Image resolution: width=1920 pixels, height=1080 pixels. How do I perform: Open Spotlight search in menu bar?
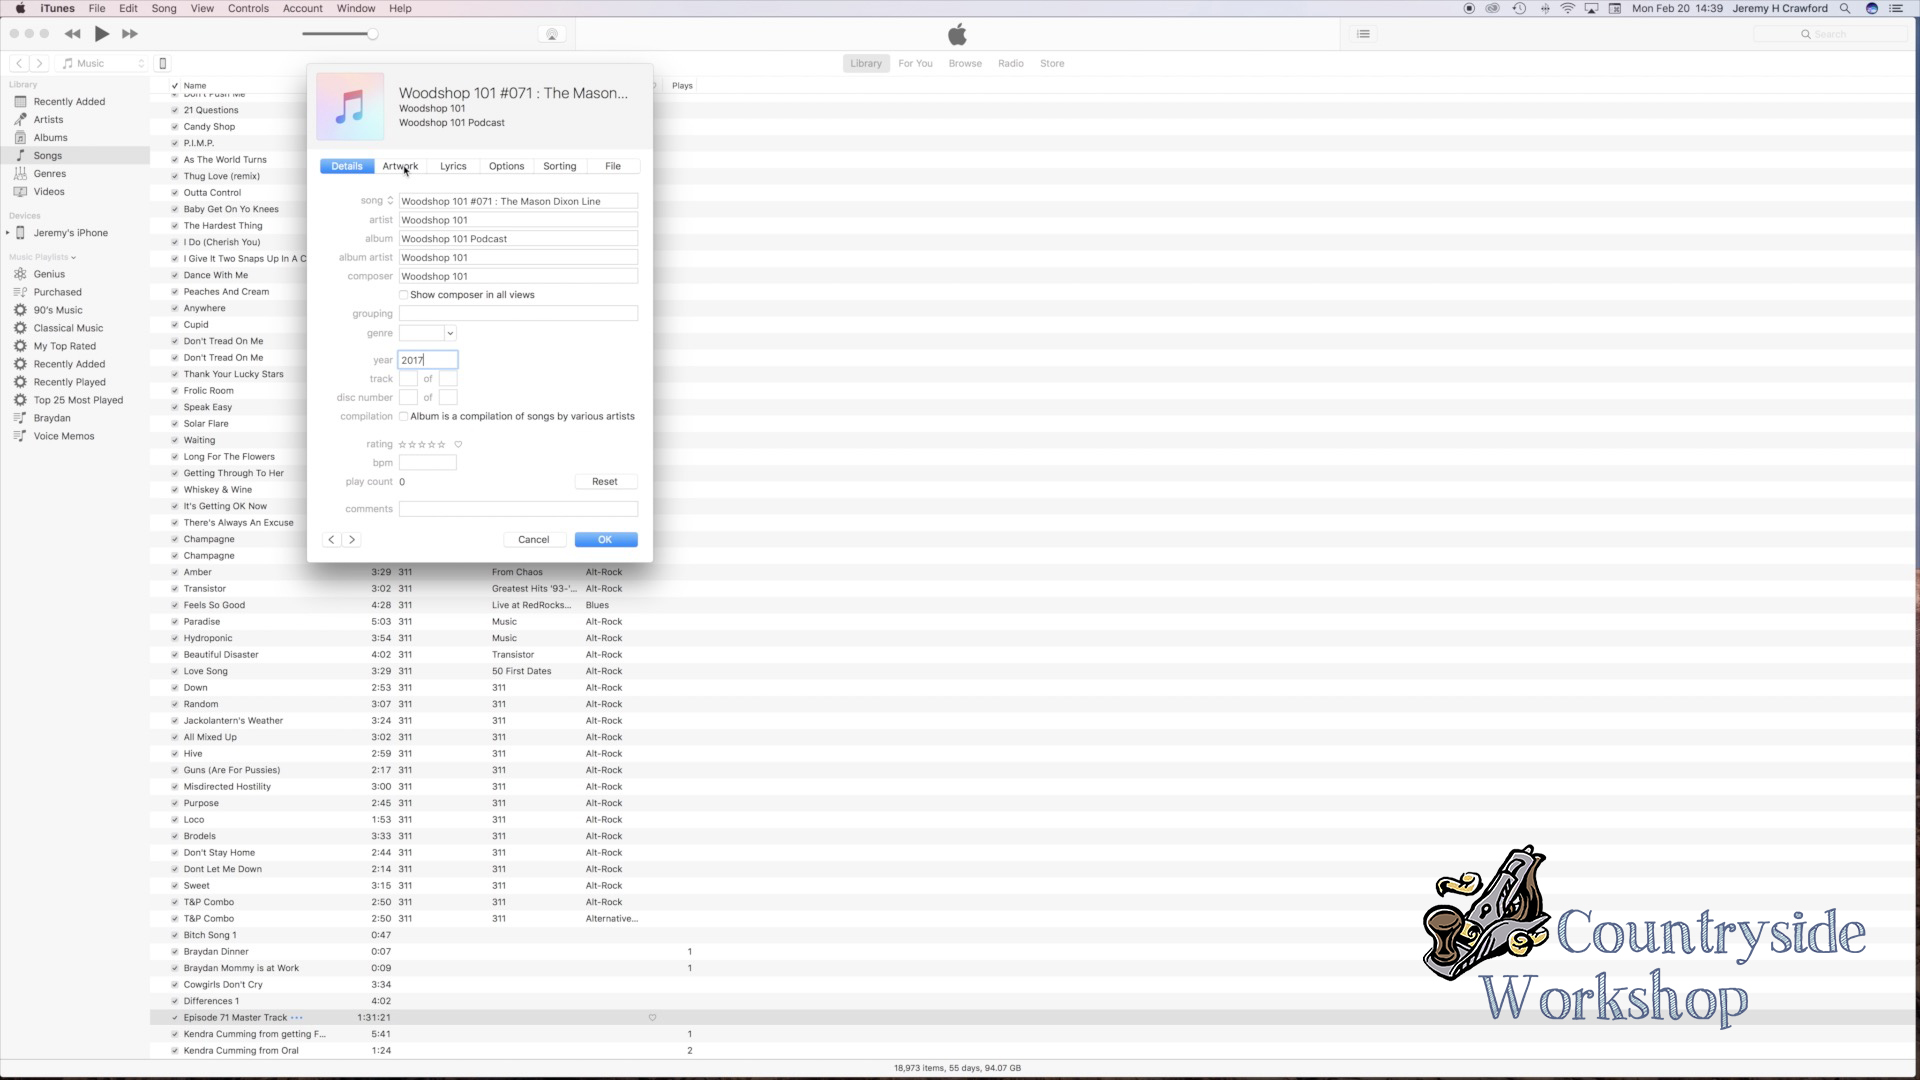(1845, 8)
